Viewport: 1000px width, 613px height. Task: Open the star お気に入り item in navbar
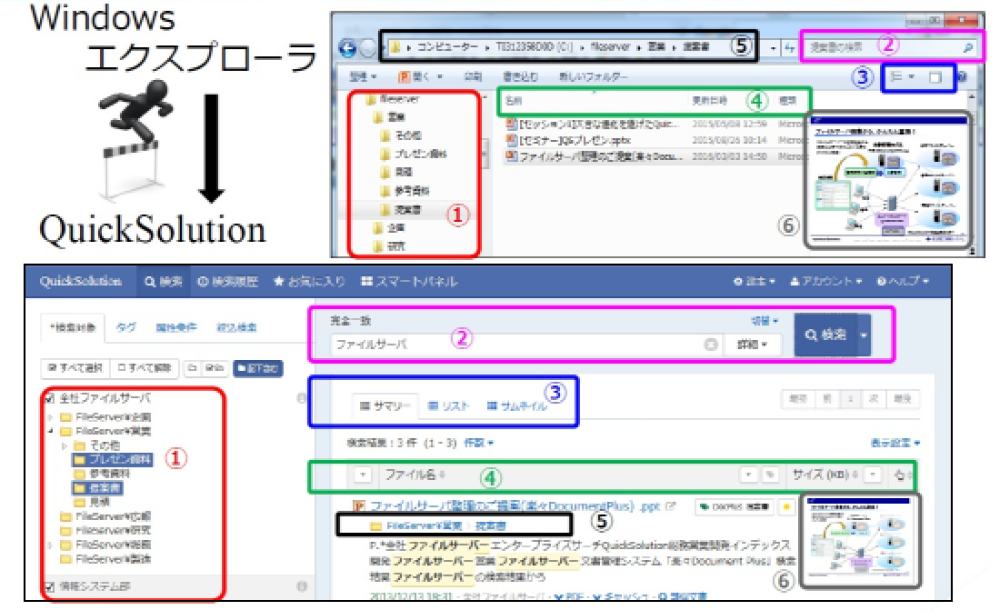tap(309, 281)
